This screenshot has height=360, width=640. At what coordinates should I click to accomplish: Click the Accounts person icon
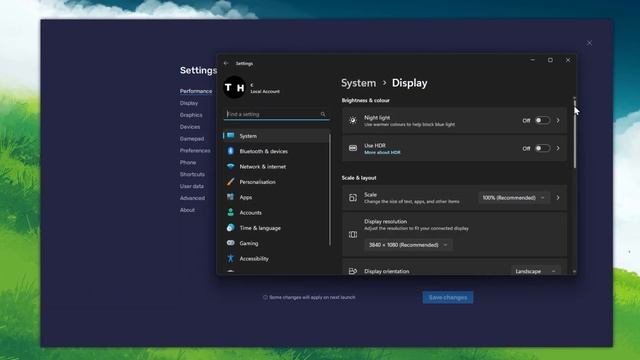pyautogui.click(x=231, y=212)
